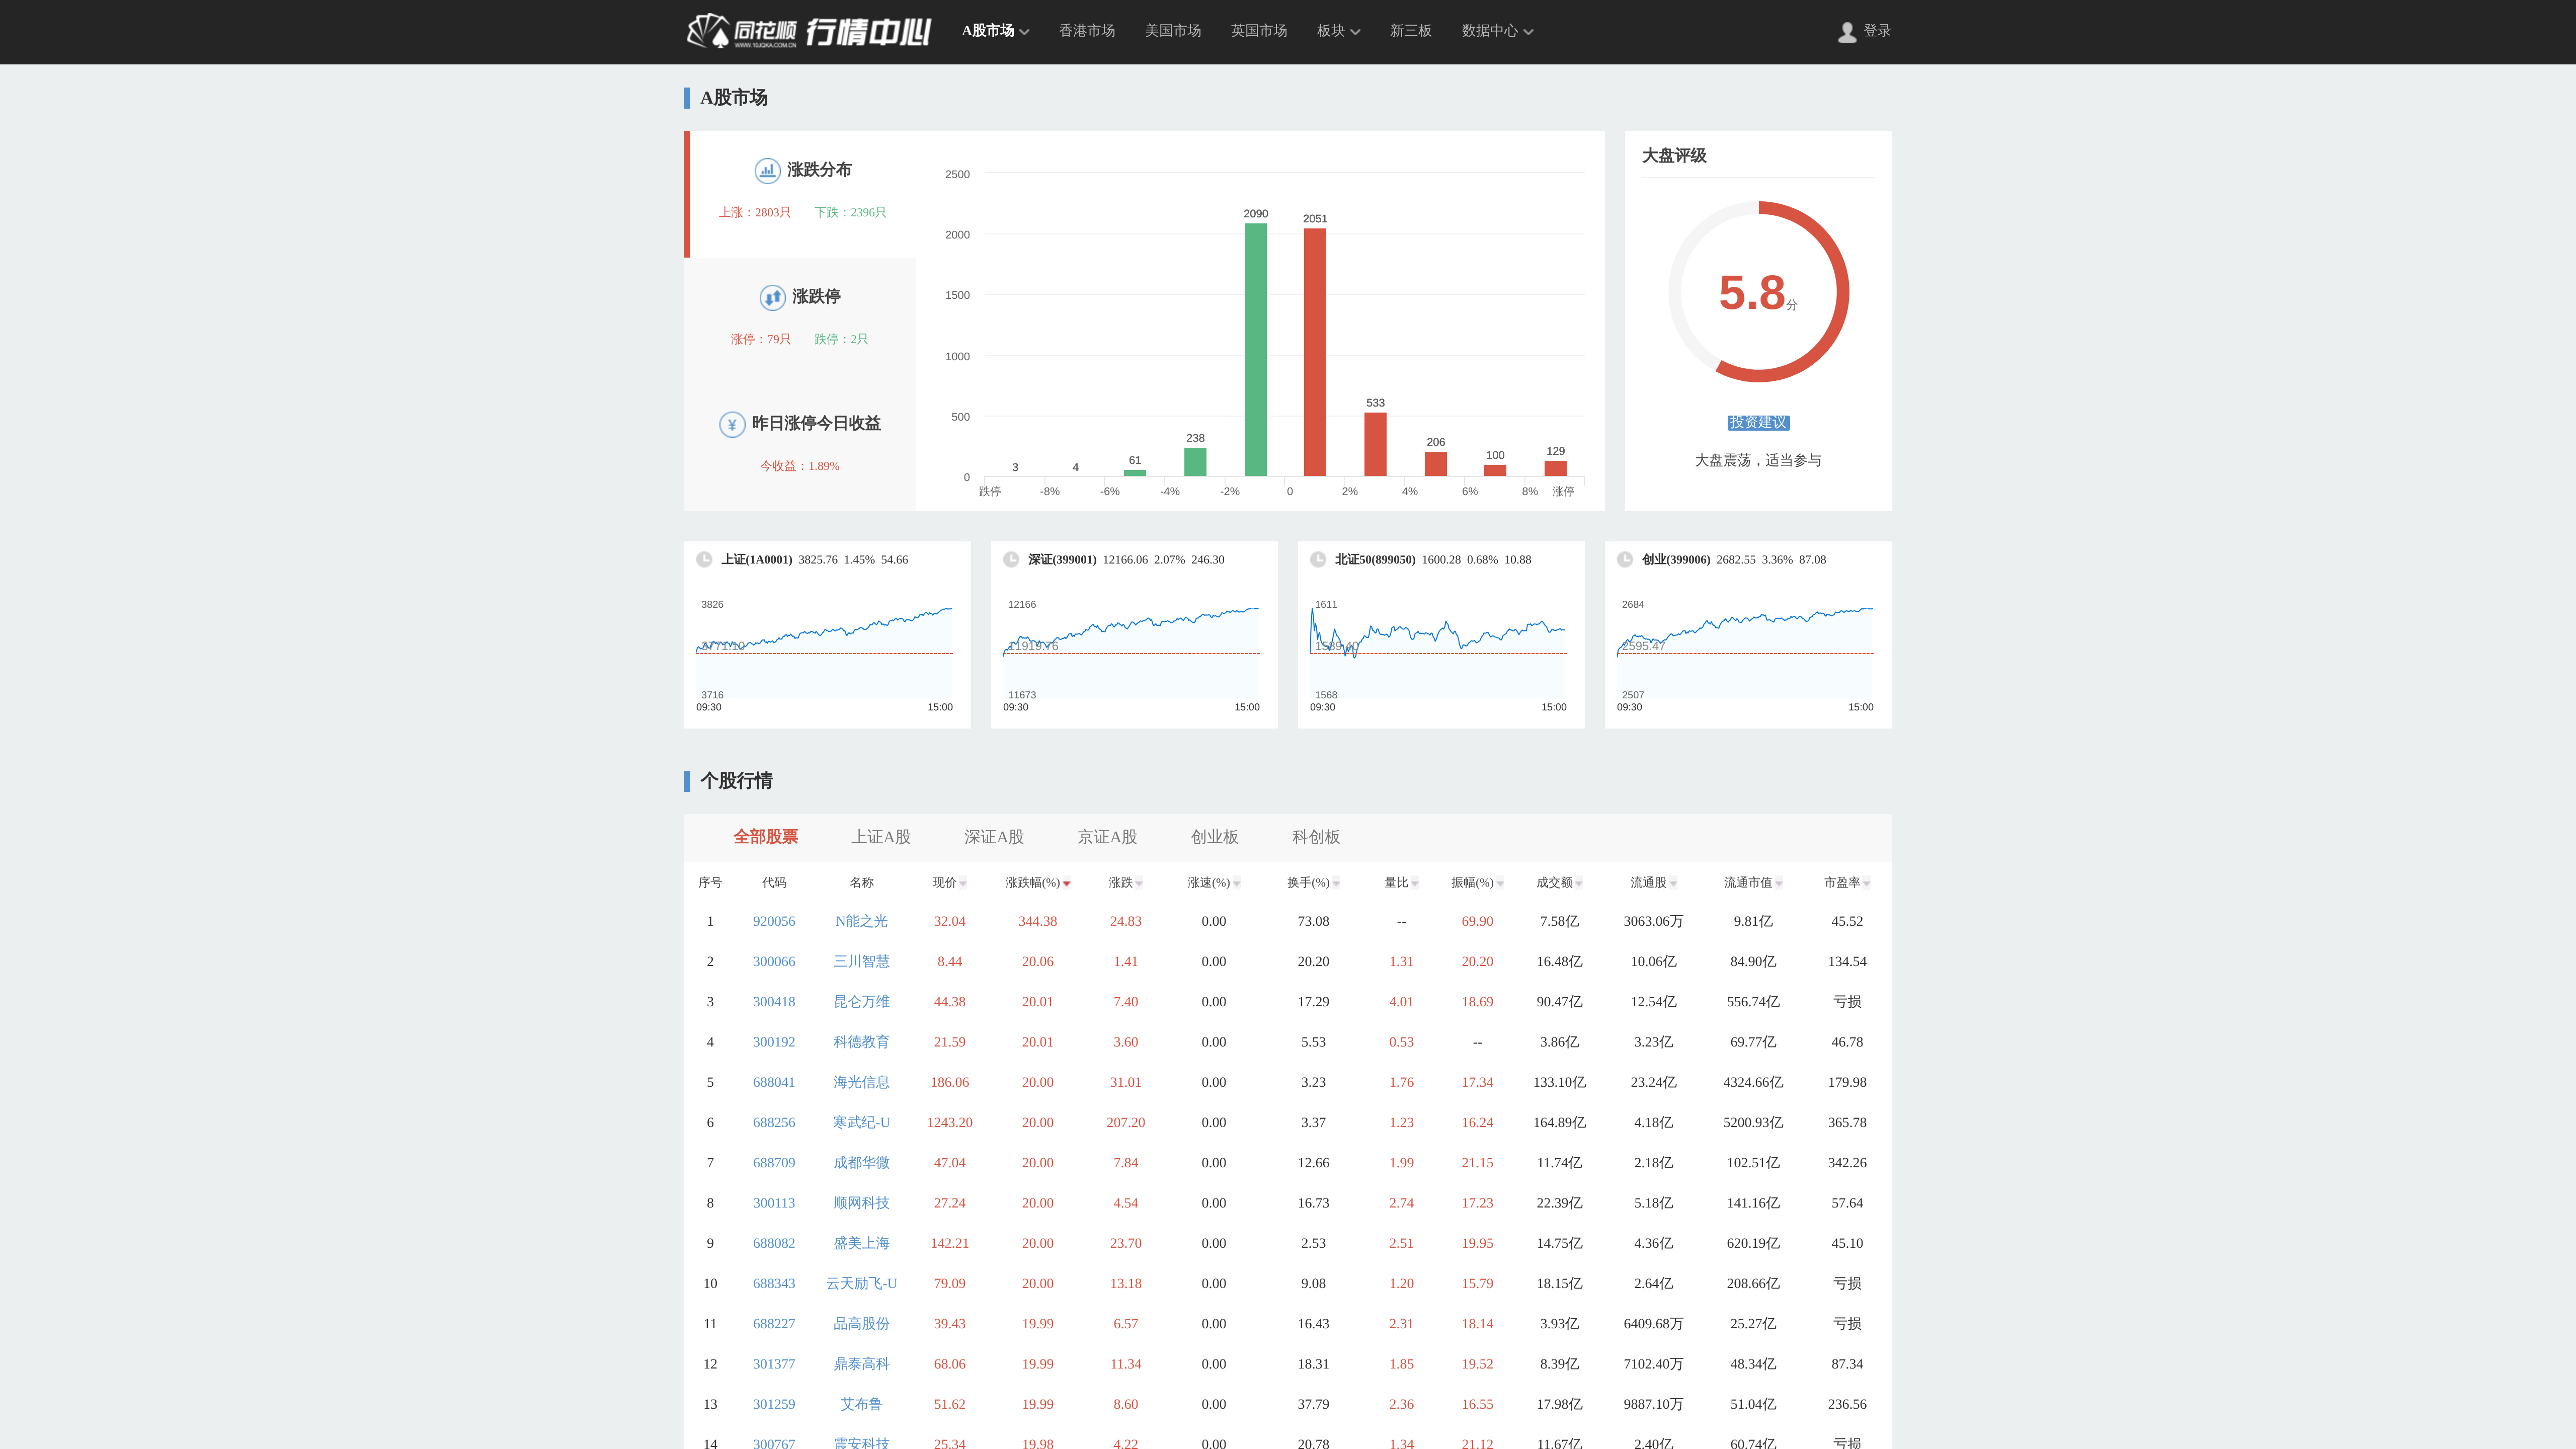Sort table by 成交额 column

[1559, 882]
